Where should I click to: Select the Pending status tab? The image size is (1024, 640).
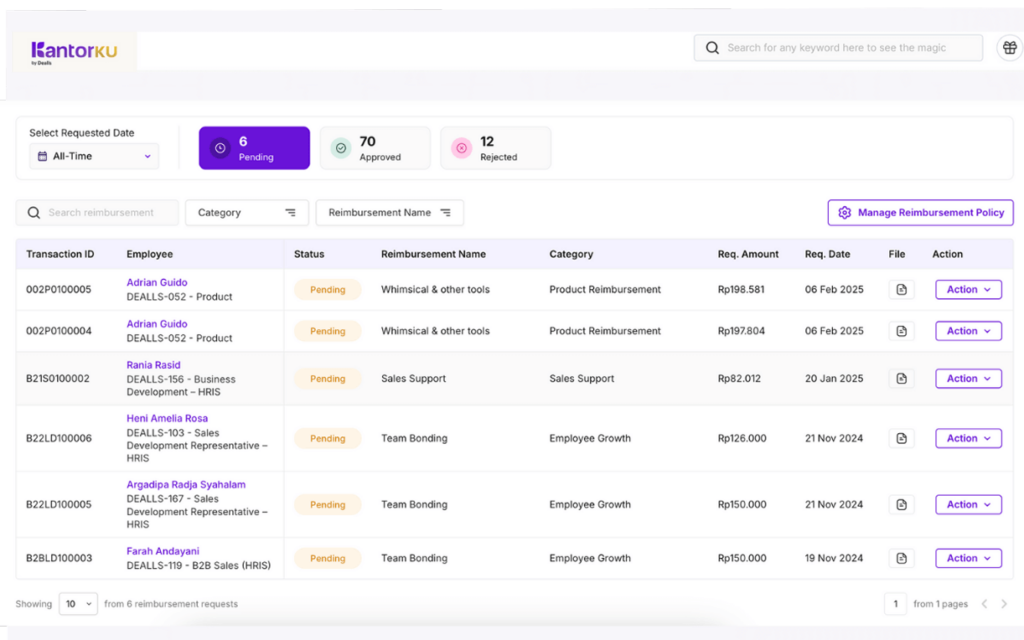(254, 148)
